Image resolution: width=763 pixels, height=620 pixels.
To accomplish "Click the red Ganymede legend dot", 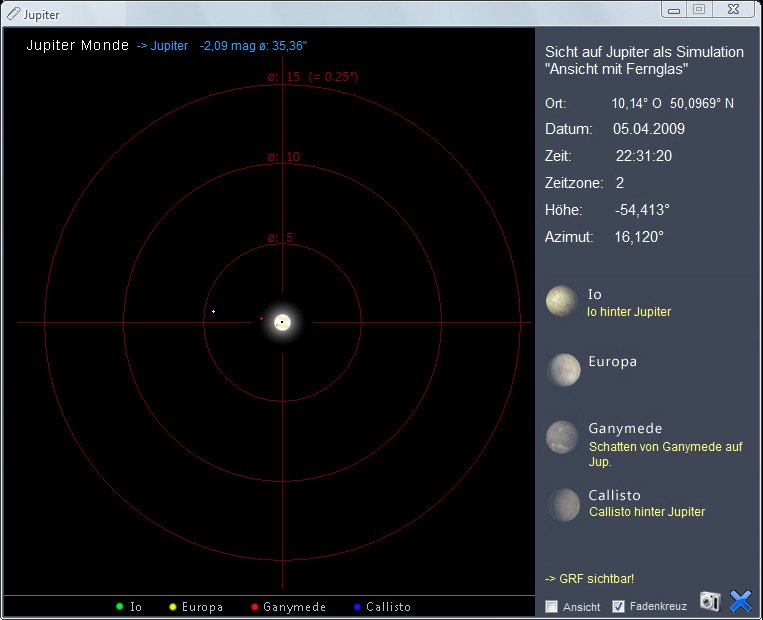I will [254, 607].
